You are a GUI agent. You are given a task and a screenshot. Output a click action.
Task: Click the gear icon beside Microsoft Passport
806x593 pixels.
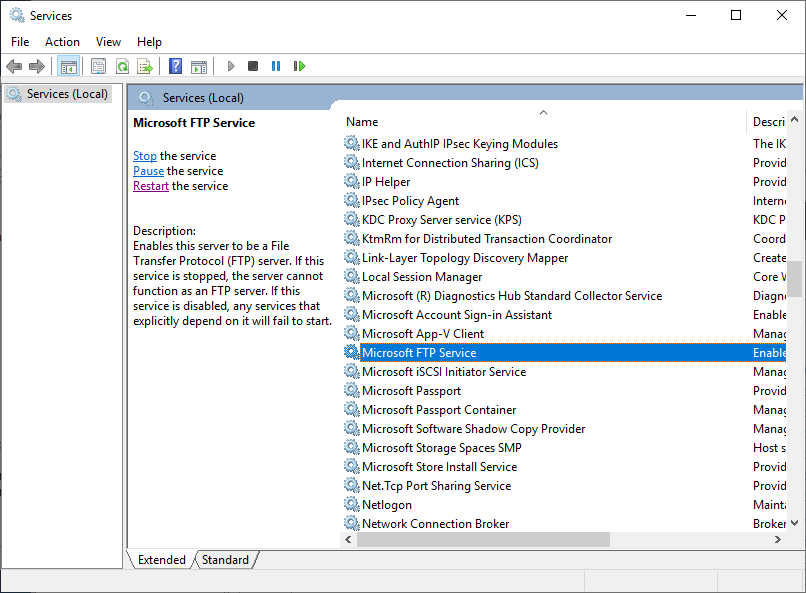tap(352, 390)
